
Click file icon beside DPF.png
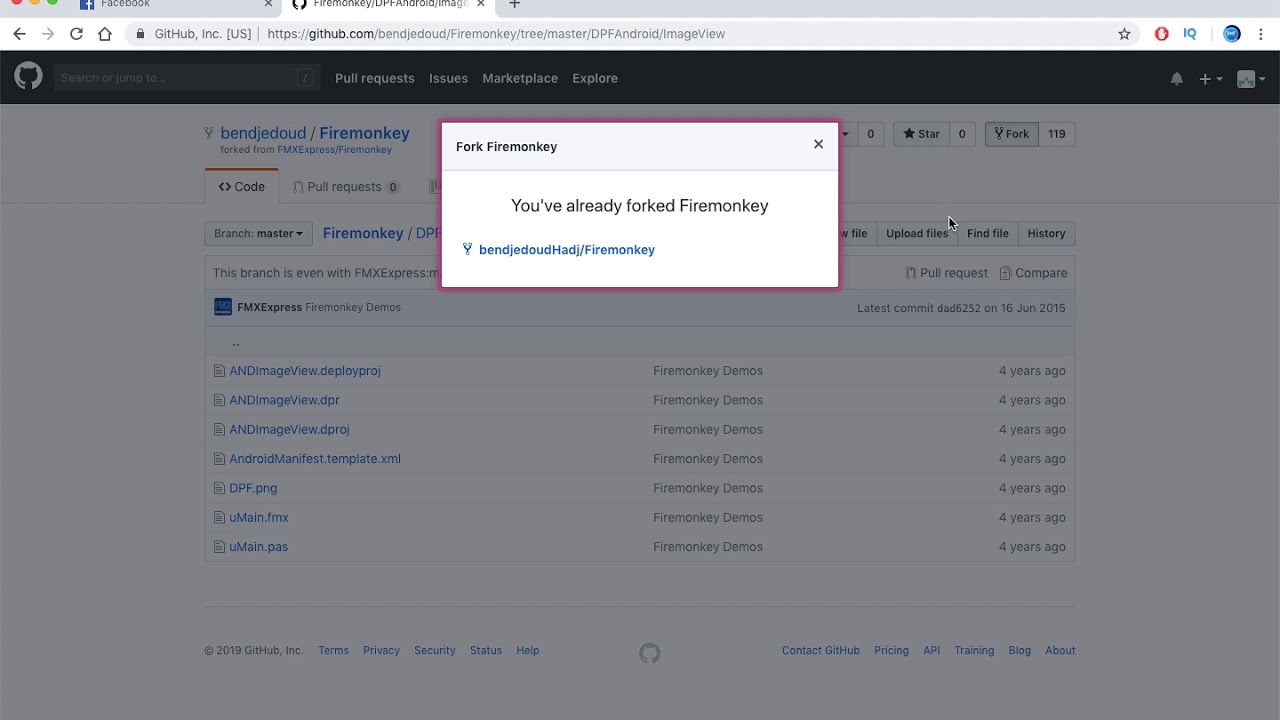pos(219,488)
